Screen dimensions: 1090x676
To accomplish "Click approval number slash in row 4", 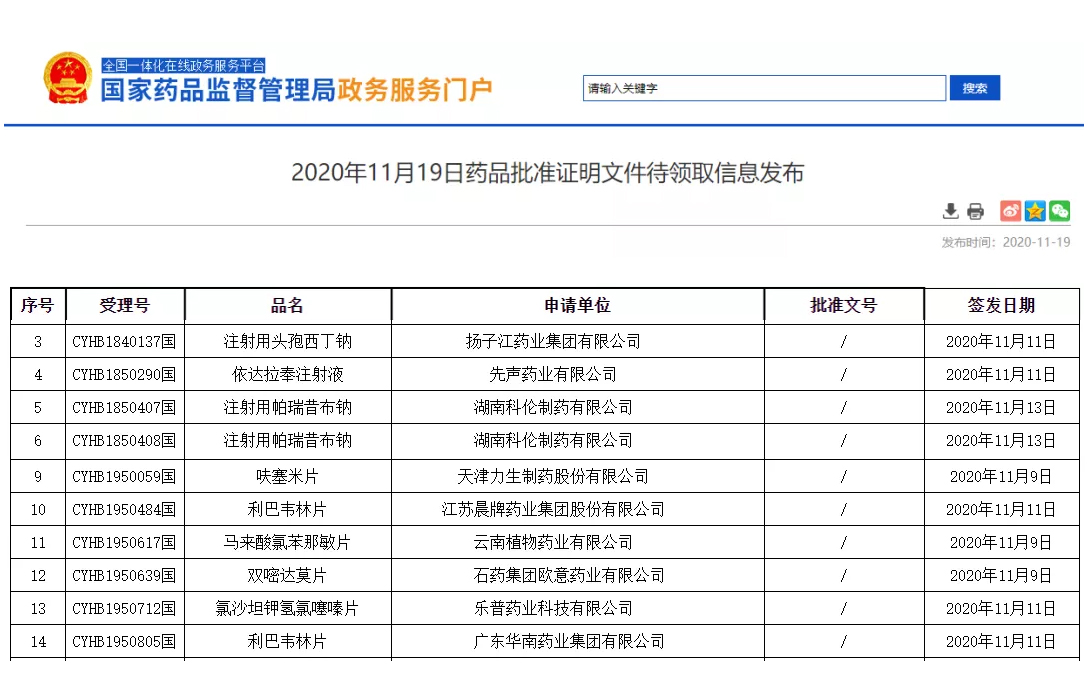I will (x=844, y=375).
